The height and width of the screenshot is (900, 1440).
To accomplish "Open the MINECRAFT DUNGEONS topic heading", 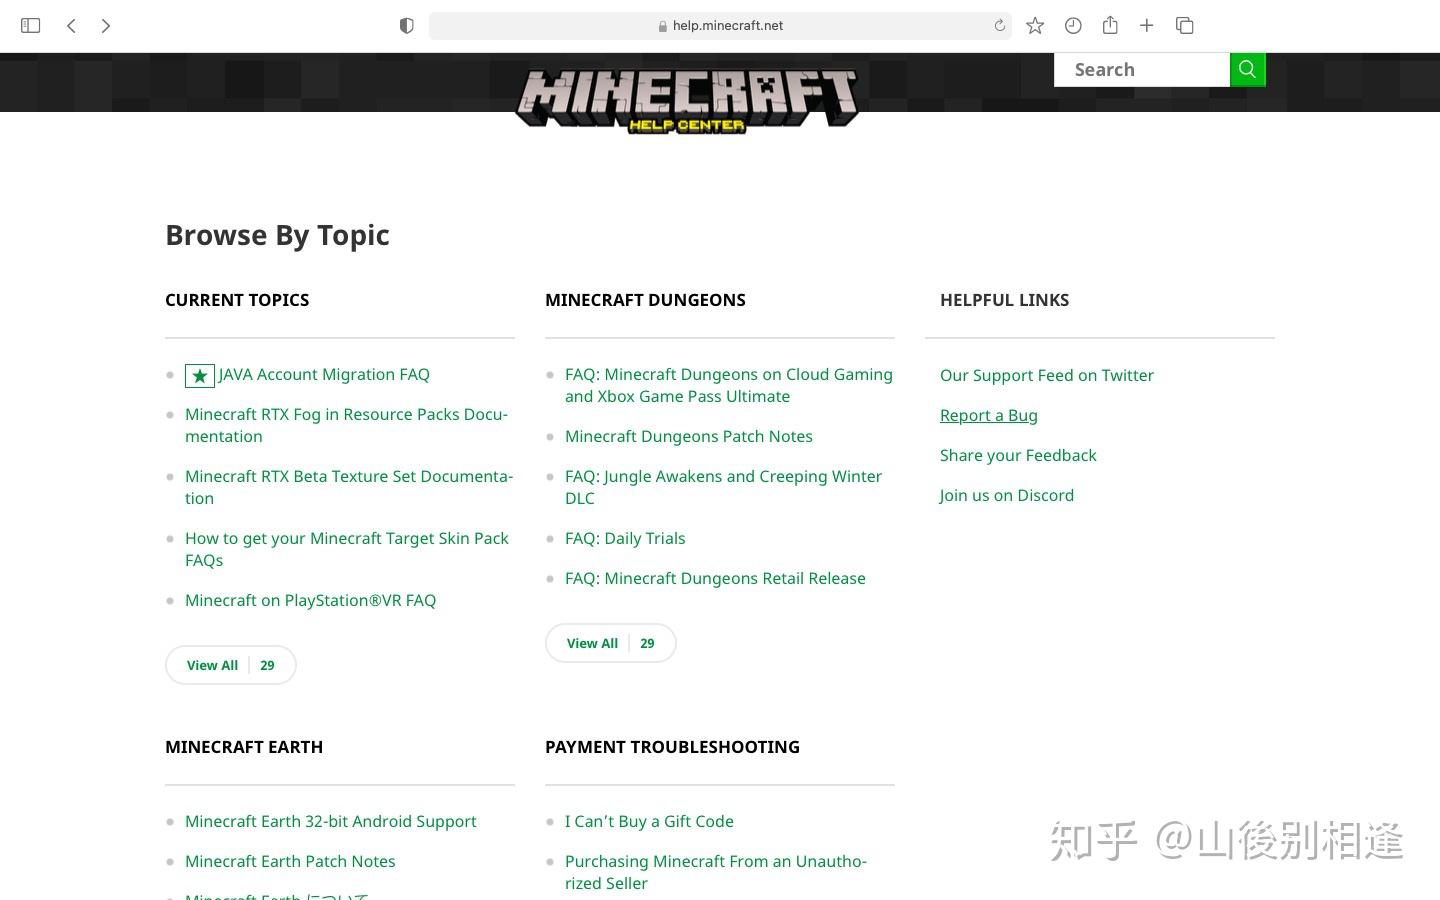I will tap(645, 300).
